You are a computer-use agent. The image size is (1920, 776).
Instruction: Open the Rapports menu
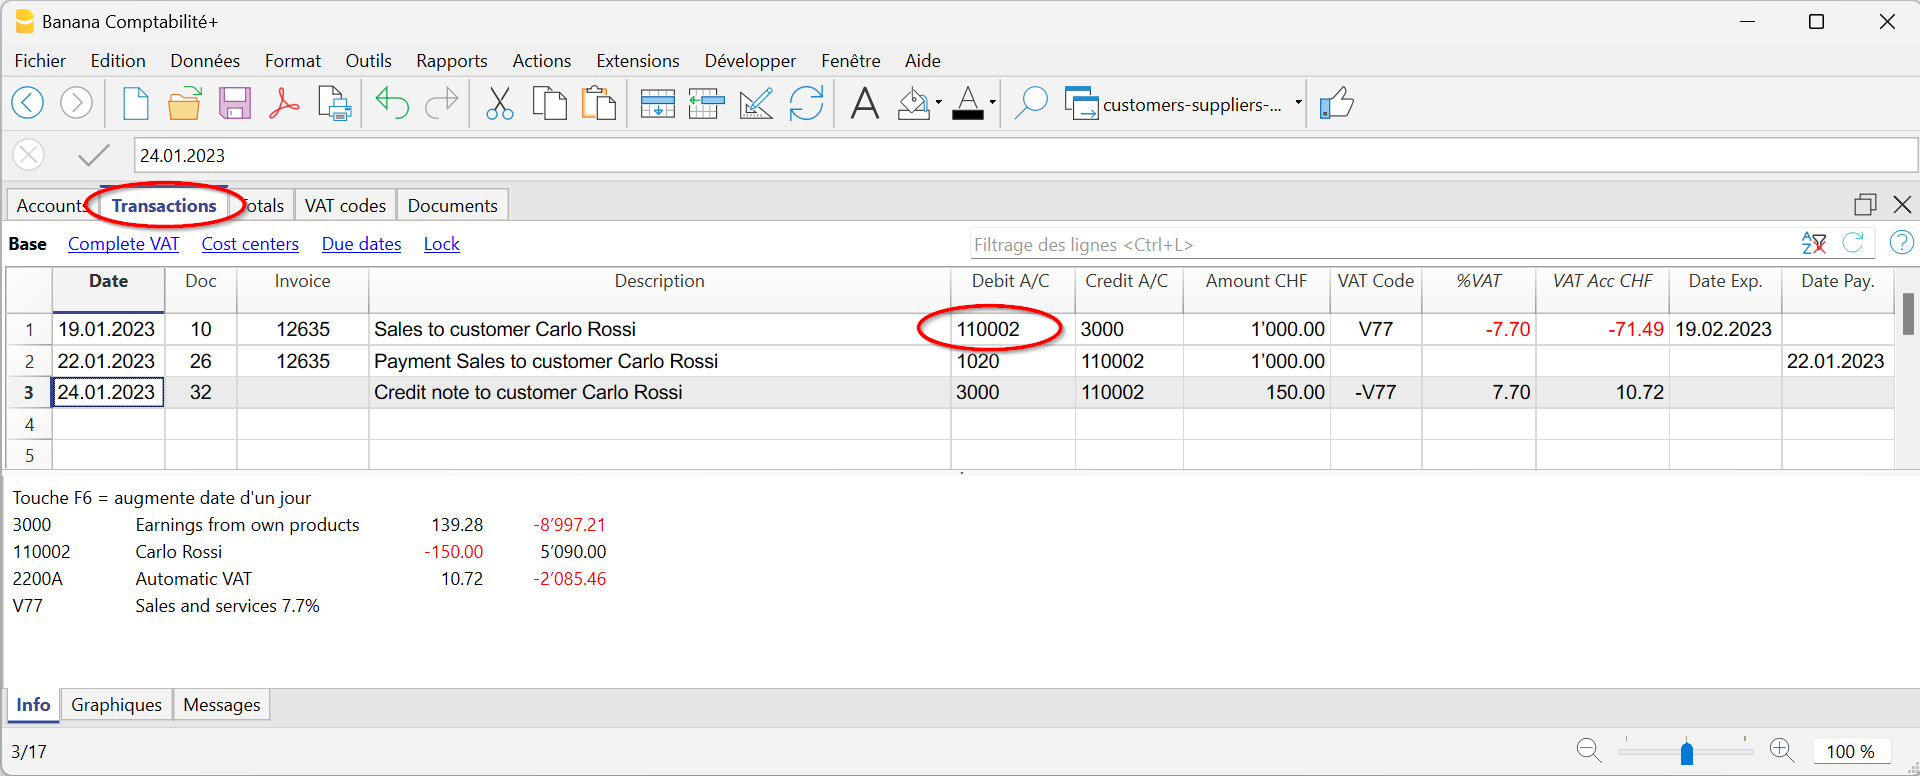(451, 61)
